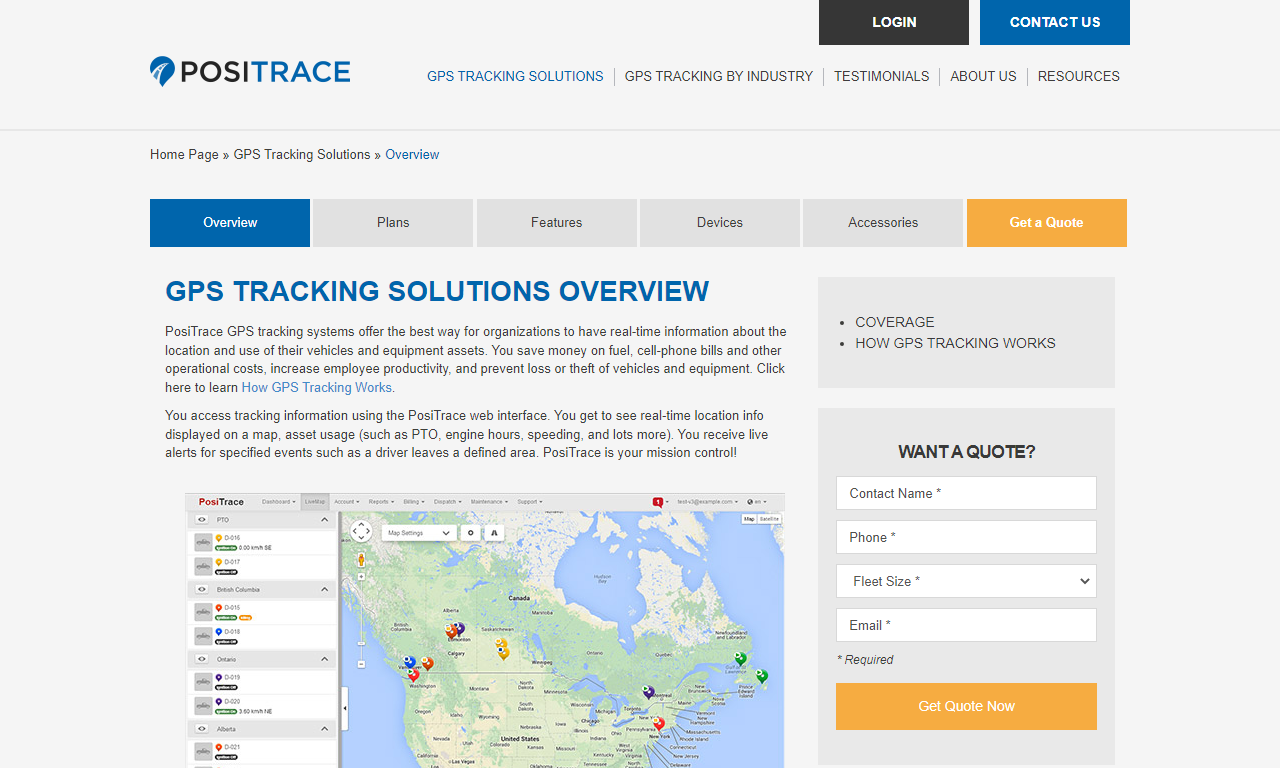Open the RESOURCES menu
Screen dimensions: 1280x768
click(x=1078, y=76)
